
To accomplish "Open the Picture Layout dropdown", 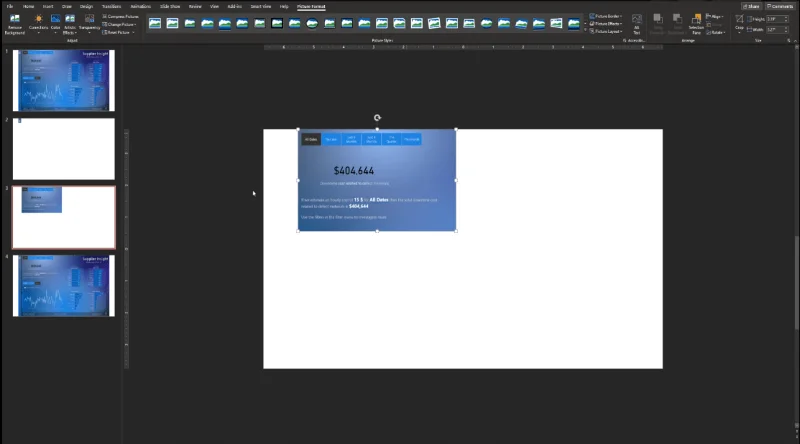I will [x=606, y=31].
